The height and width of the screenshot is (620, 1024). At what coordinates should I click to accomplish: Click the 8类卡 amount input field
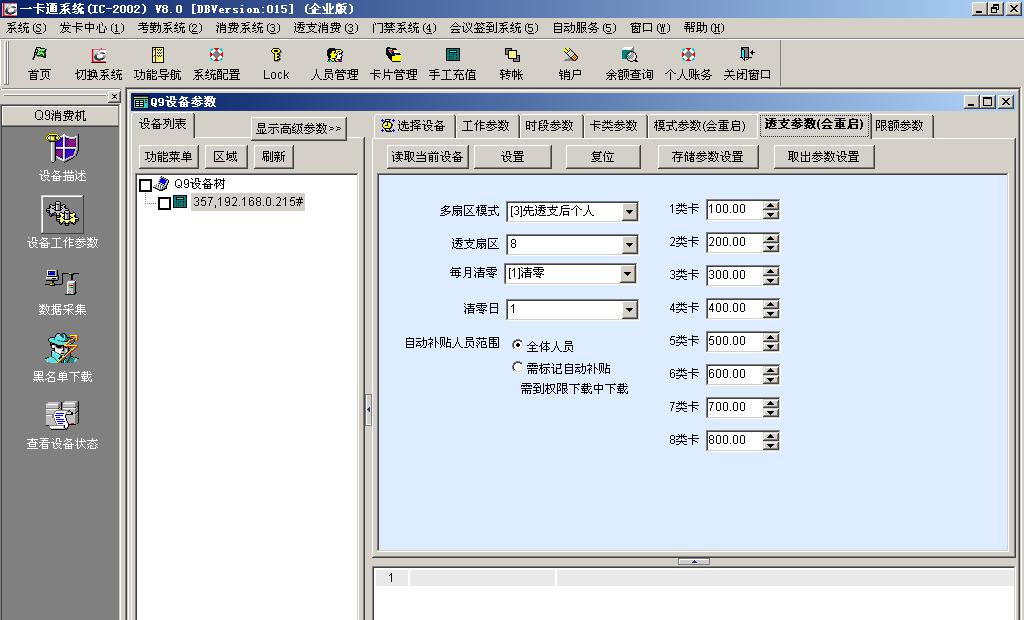733,440
